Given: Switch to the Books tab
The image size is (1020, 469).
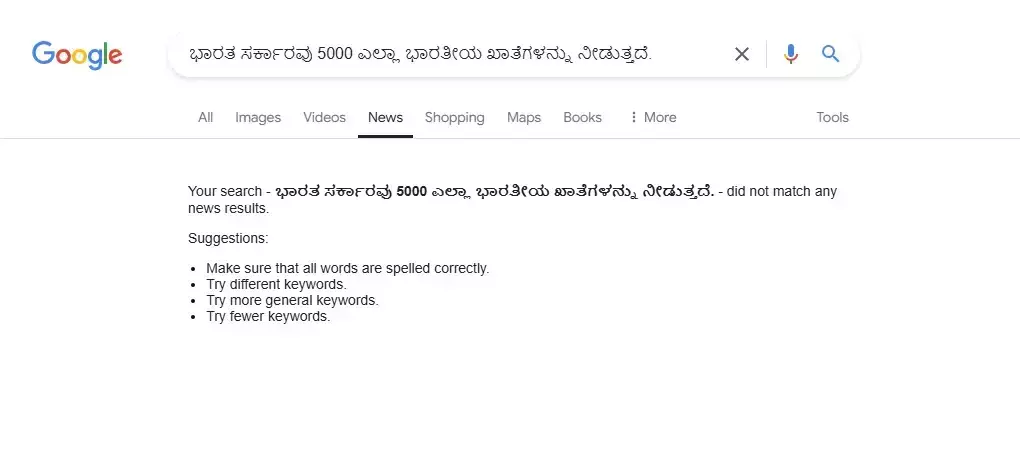Looking at the screenshot, I should (x=582, y=117).
